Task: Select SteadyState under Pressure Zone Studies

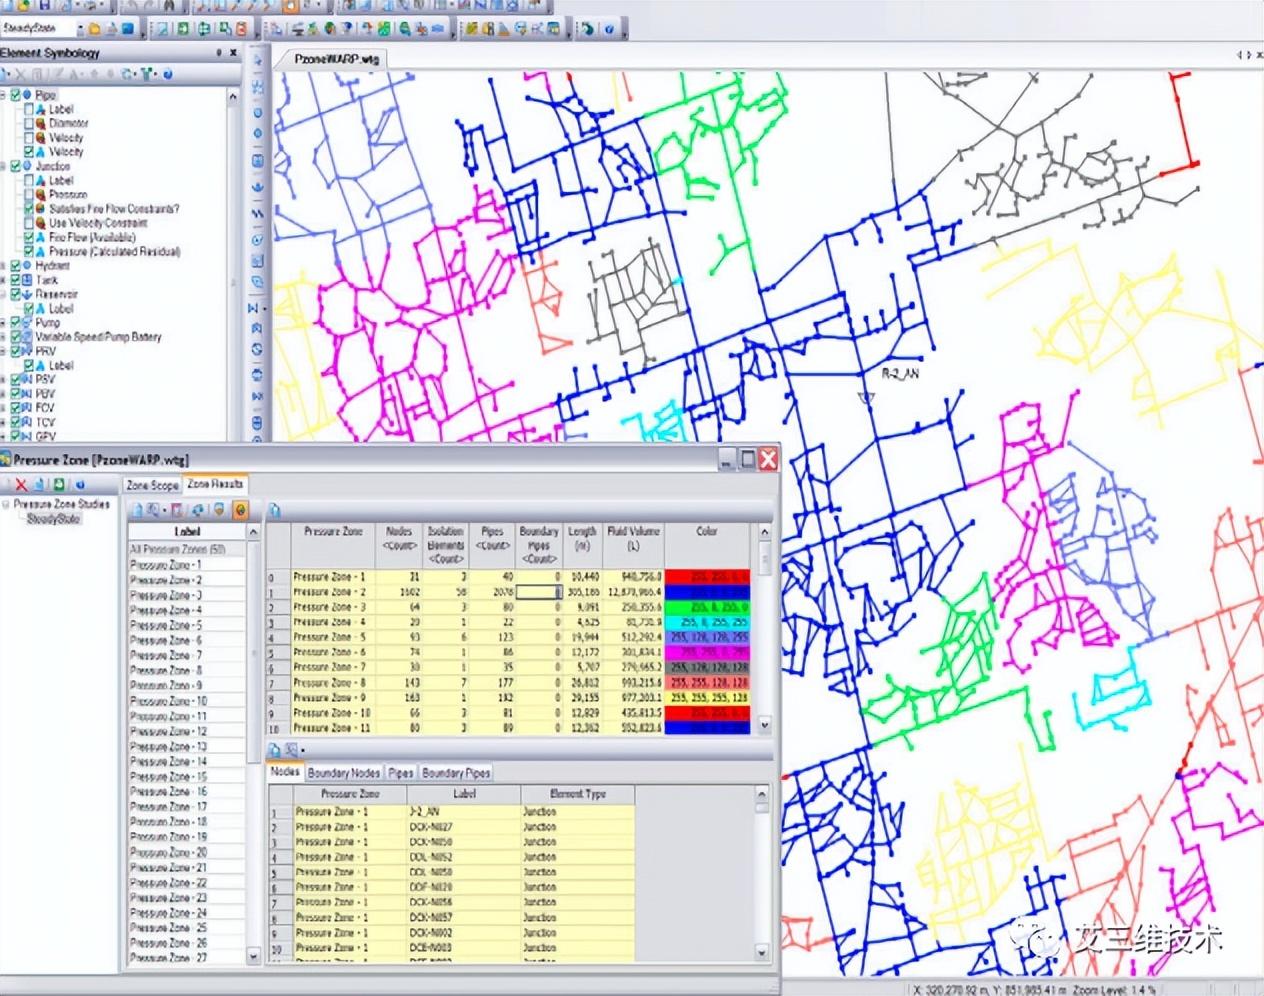Action: (x=52, y=516)
